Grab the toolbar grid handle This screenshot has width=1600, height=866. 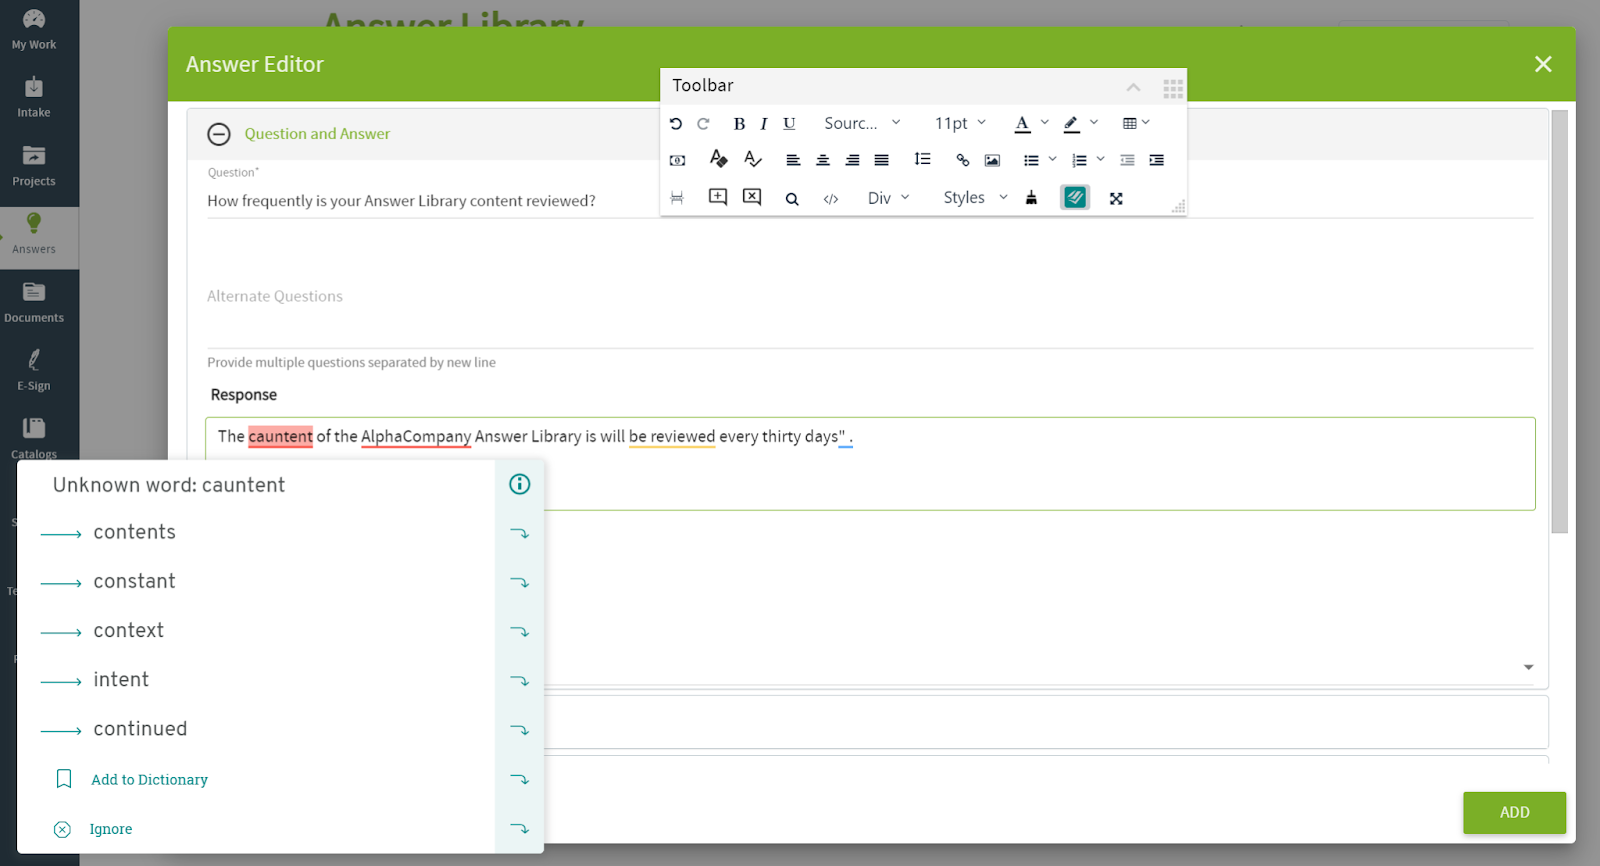click(1173, 89)
